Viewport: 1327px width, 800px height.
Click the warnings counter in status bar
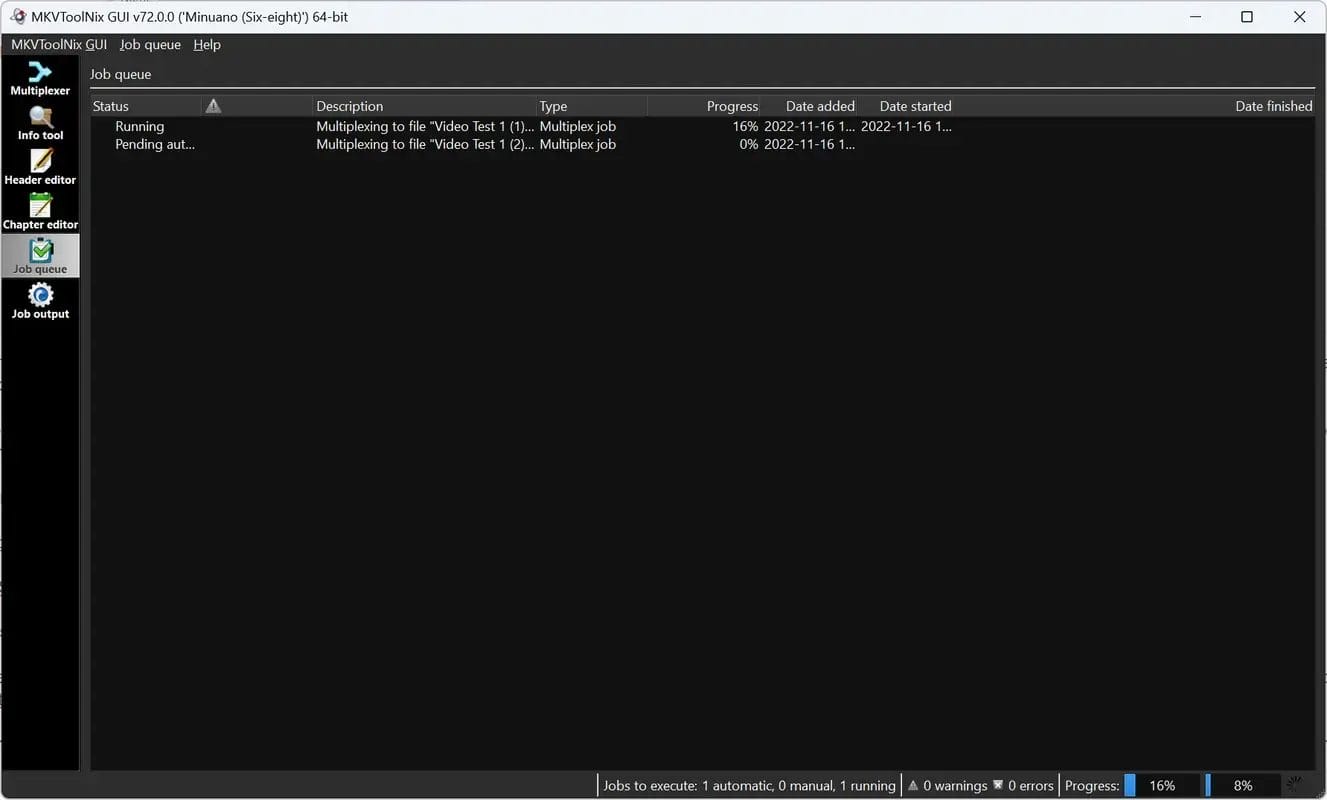pos(947,785)
